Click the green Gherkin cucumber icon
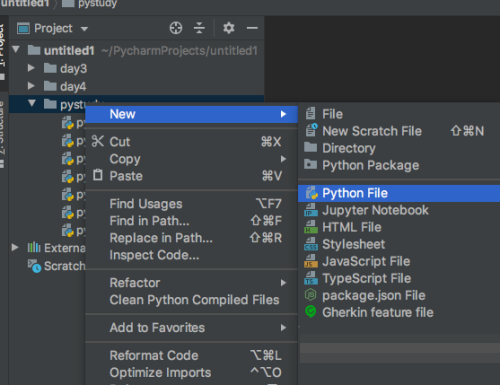 click(x=311, y=311)
